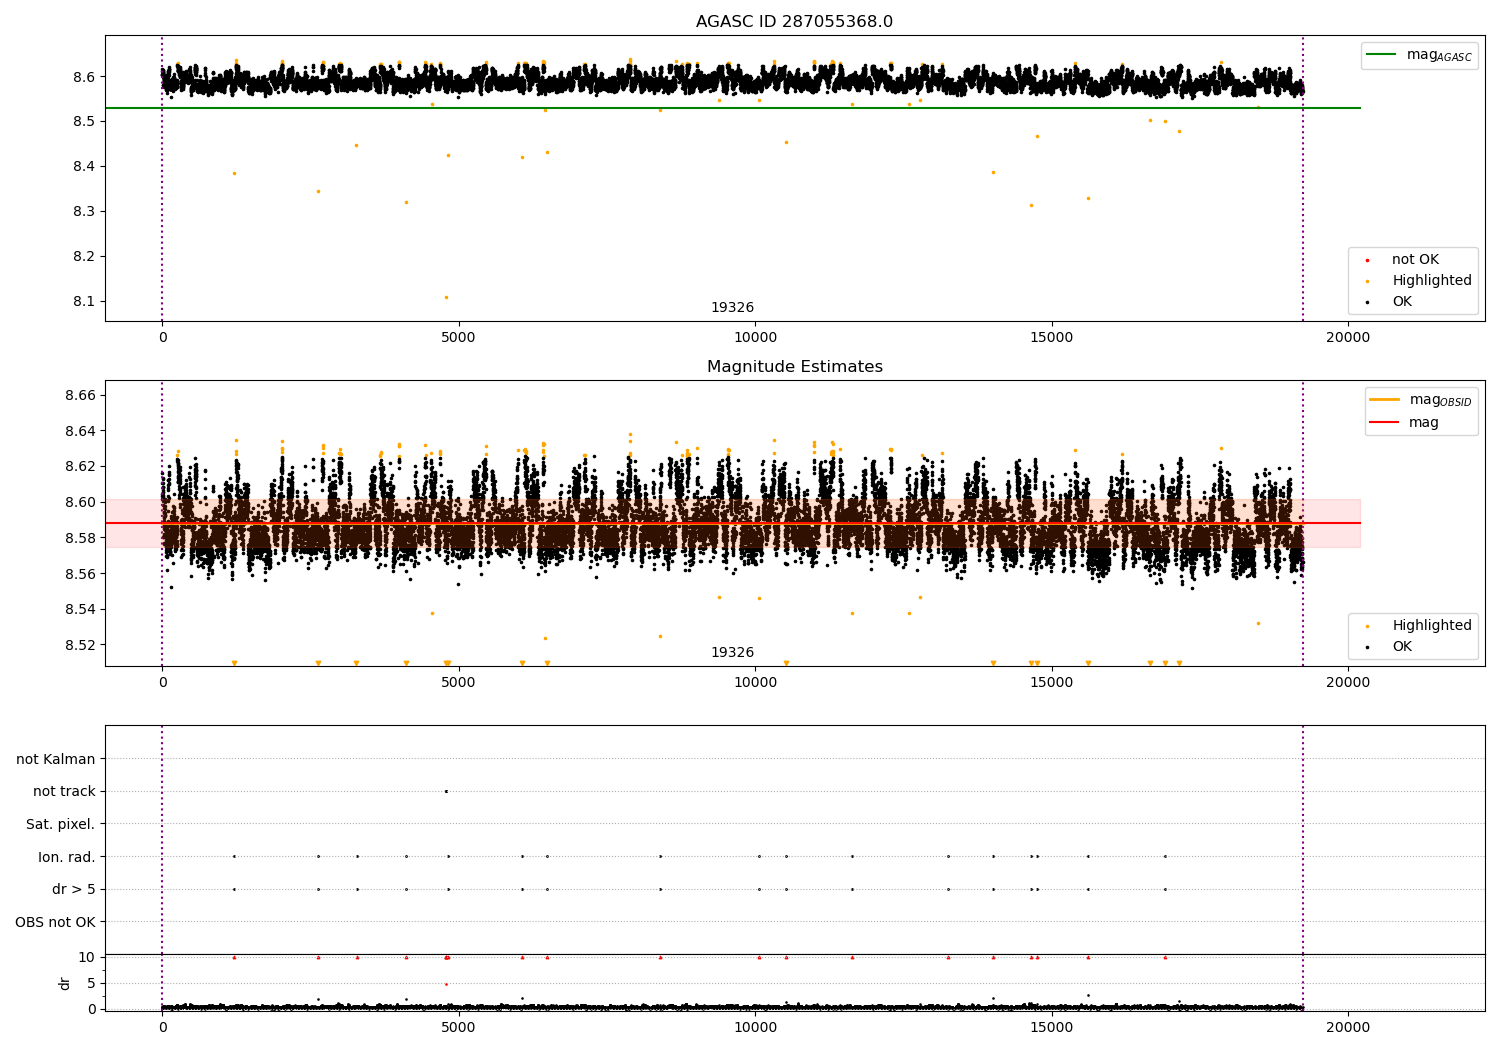Click the 8.60 tick label on middle plot

(80, 502)
